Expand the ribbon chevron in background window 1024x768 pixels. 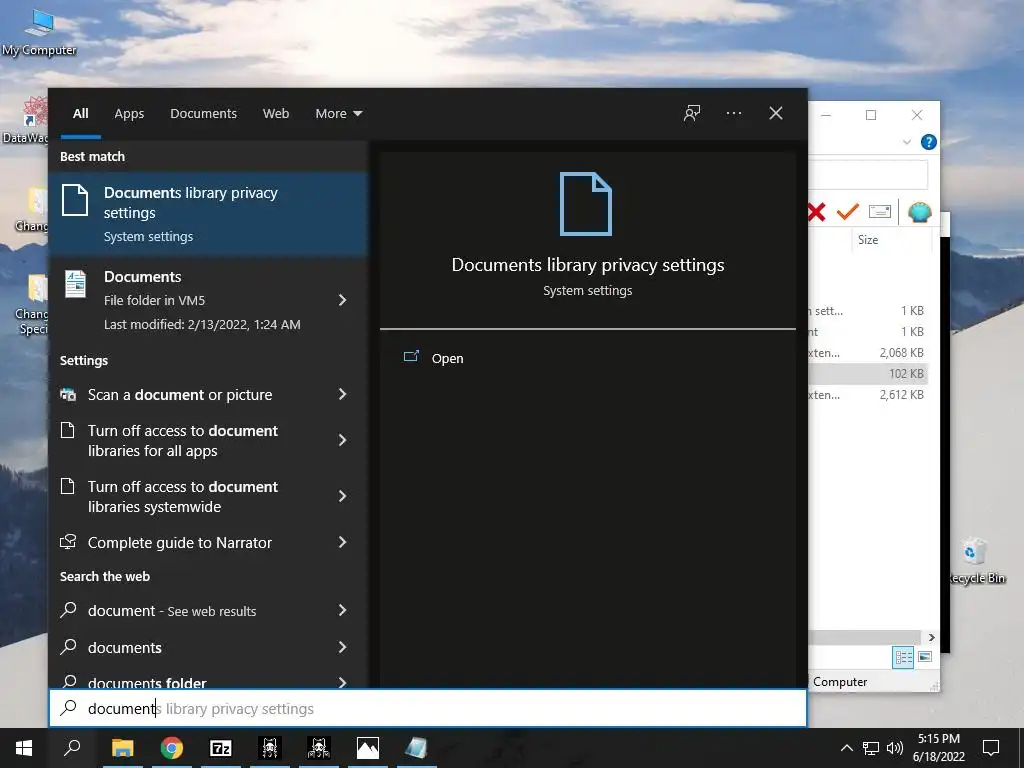pos(906,142)
